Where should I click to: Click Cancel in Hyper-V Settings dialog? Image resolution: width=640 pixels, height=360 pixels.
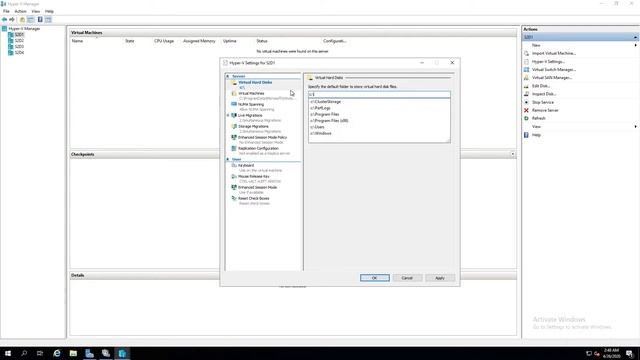407,278
